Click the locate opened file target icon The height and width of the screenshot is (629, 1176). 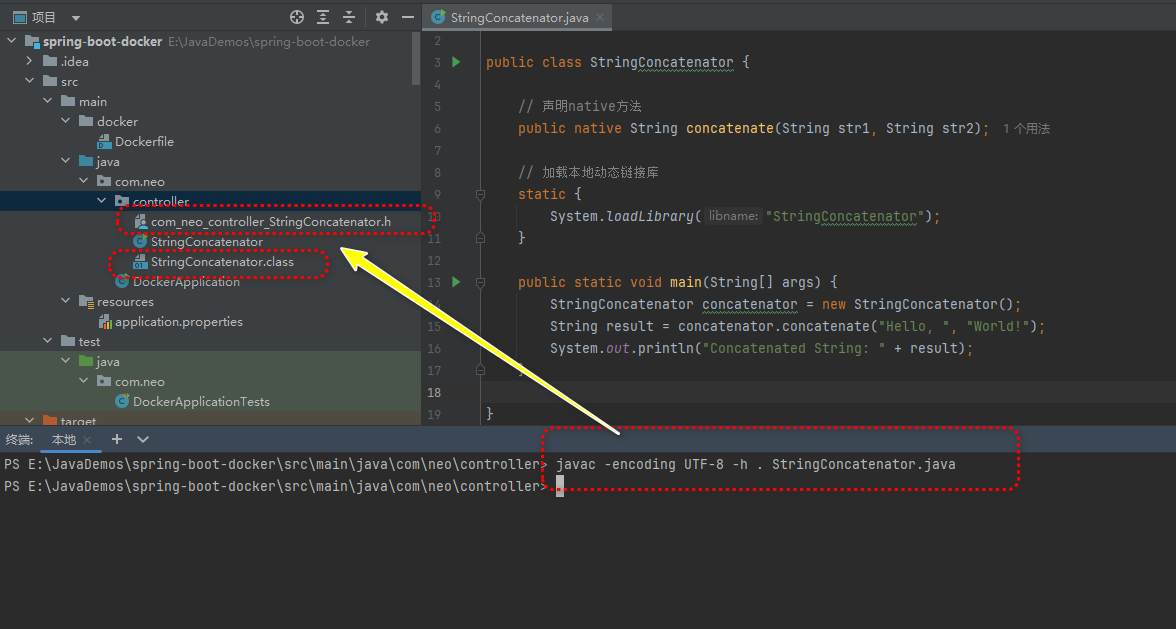click(x=297, y=16)
